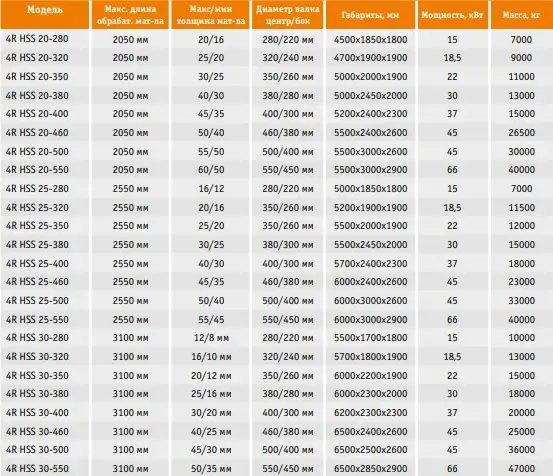The width and height of the screenshot is (553, 476).
Task: Click model name 4R HSS 20-550
Action: click(37, 170)
